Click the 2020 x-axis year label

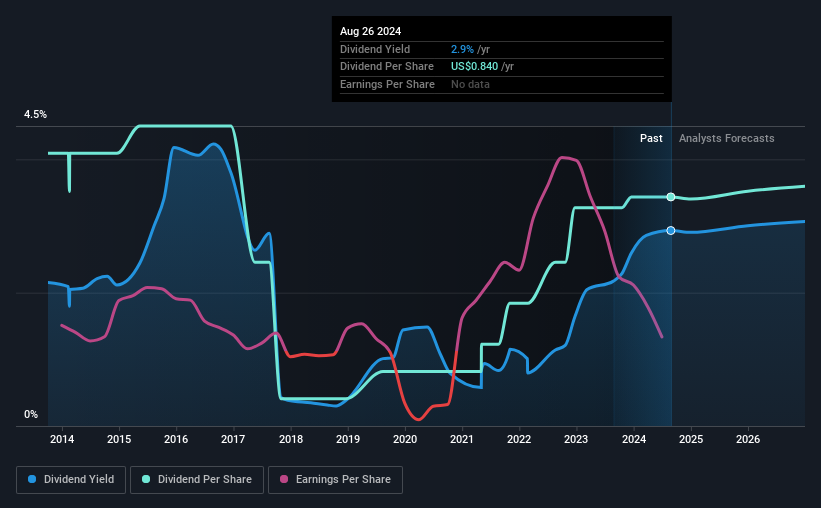tap(405, 439)
